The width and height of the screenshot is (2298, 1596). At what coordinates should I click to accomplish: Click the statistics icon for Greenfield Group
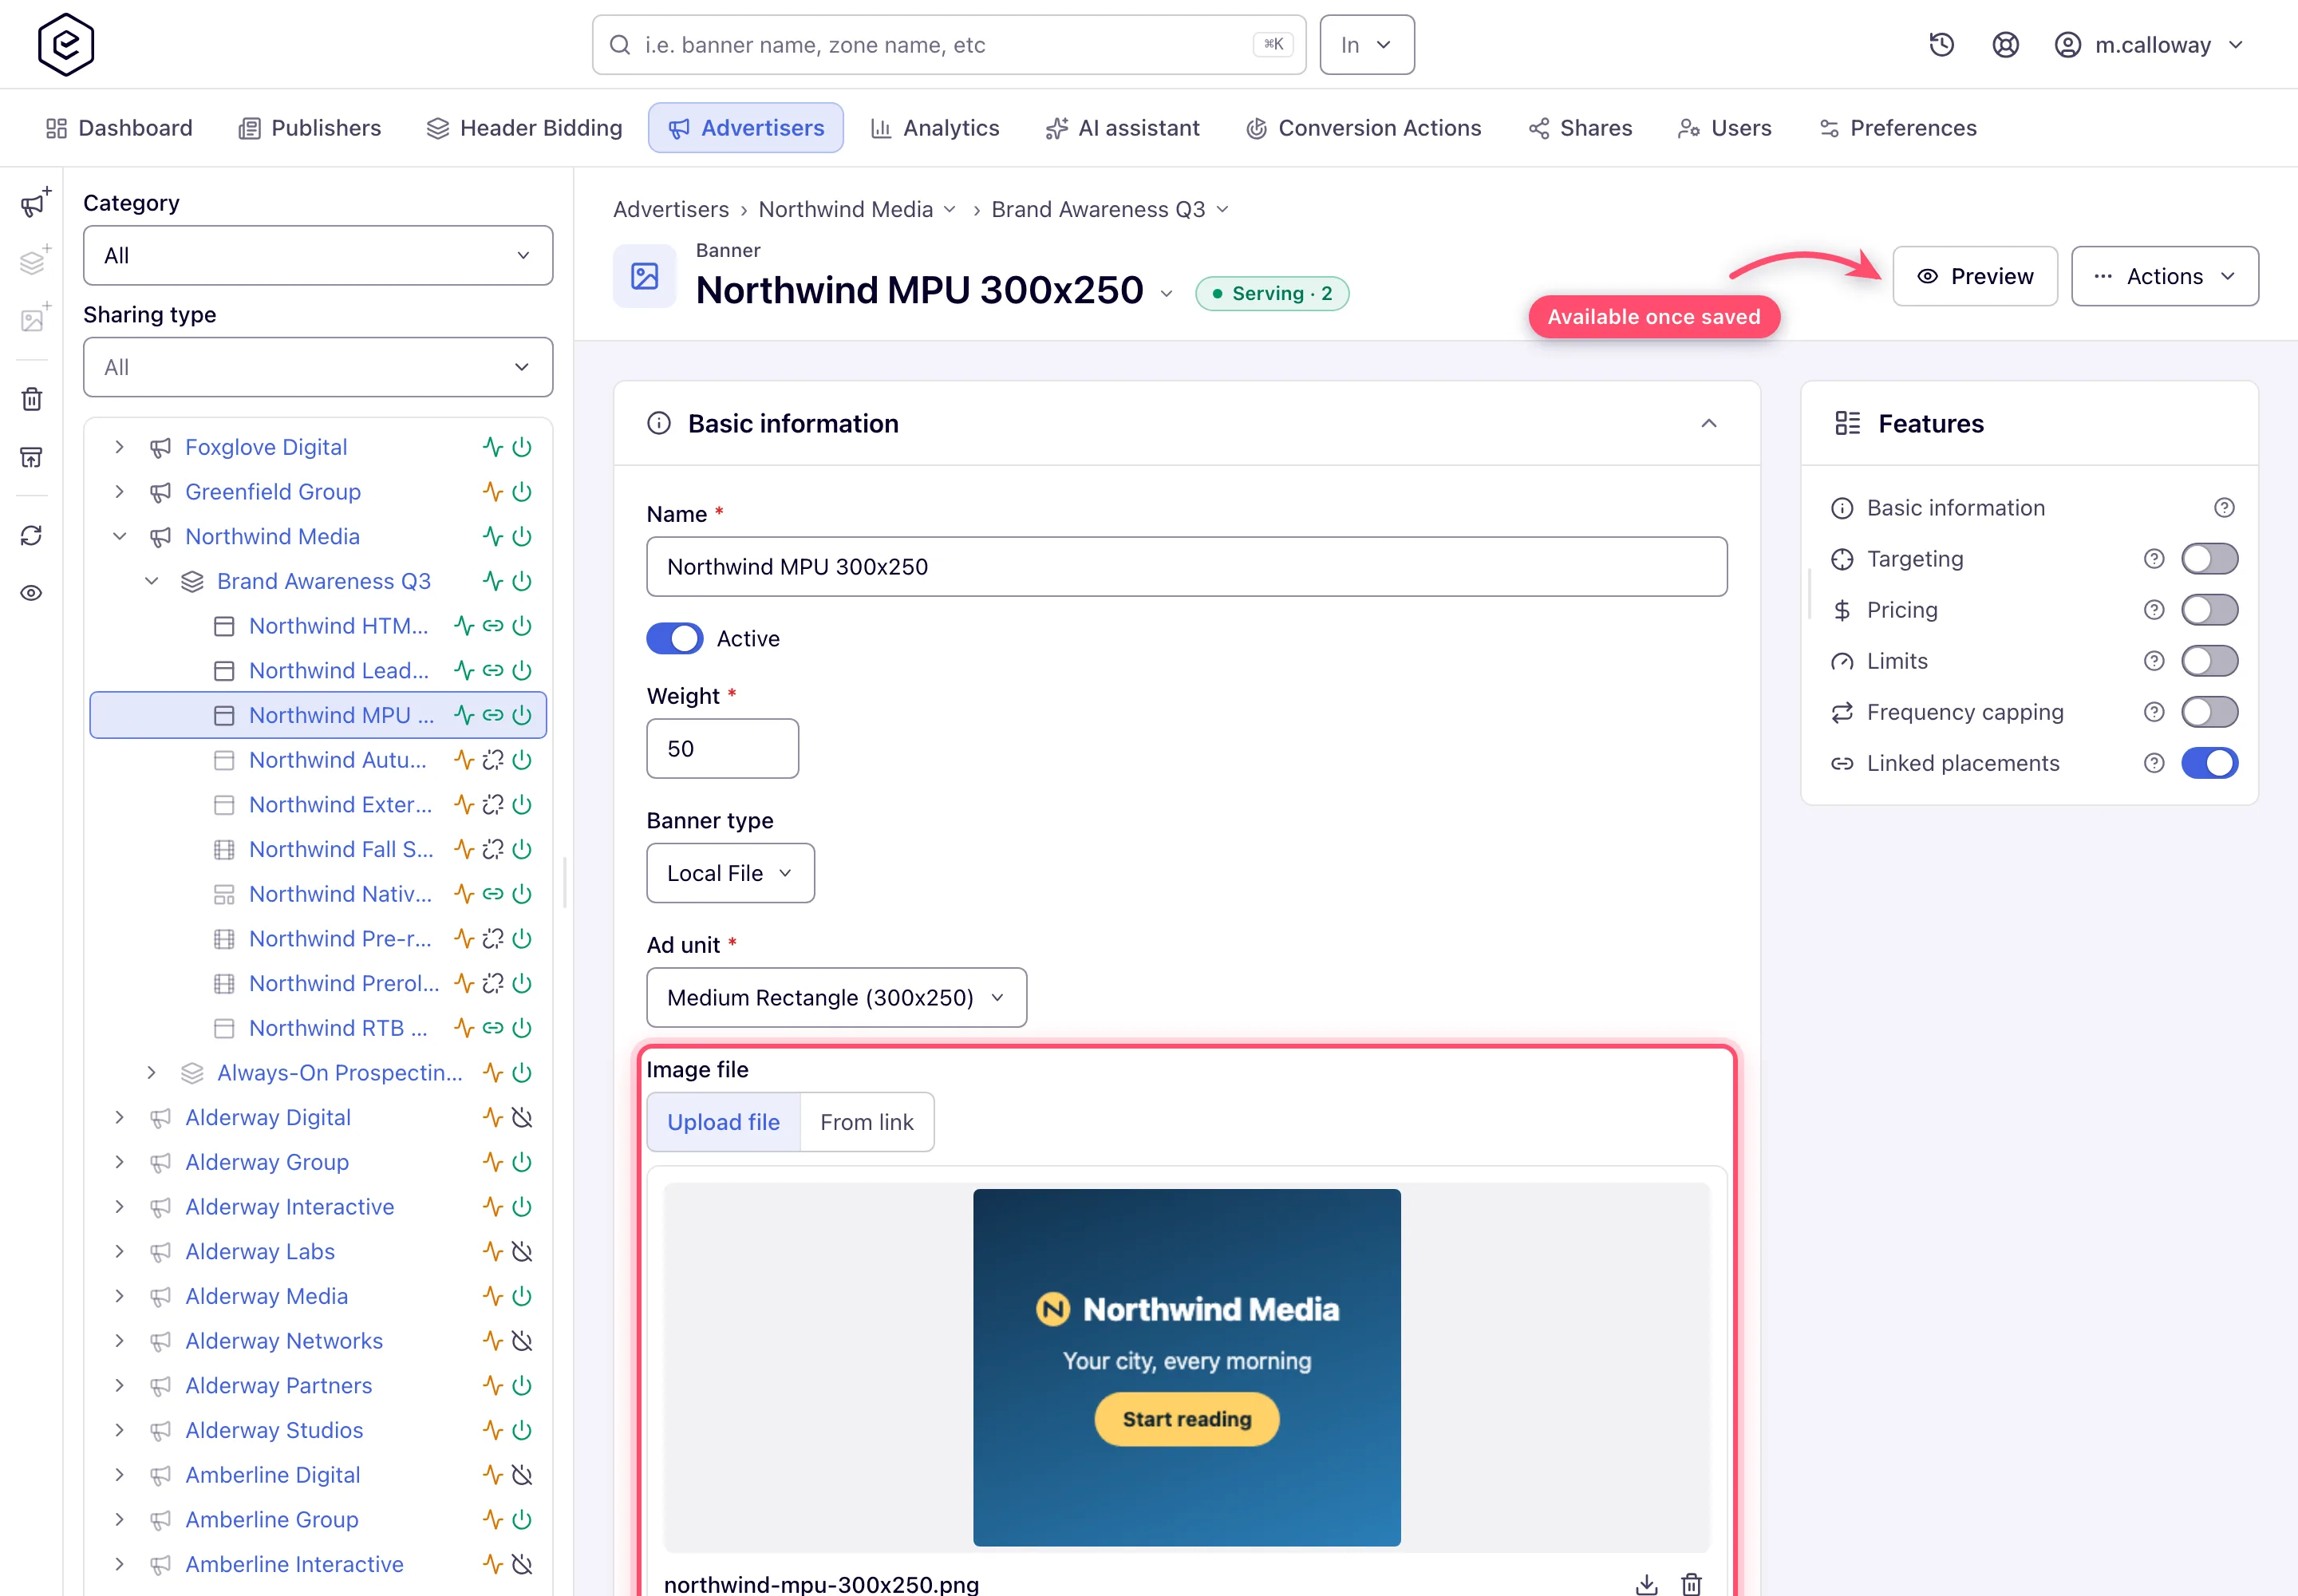click(493, 492)
